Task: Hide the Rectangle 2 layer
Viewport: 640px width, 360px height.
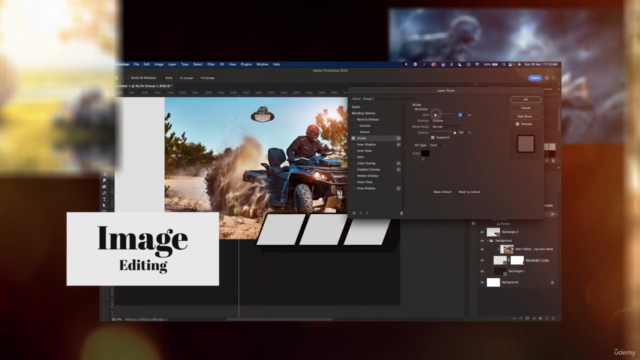Action: point(482,232)
